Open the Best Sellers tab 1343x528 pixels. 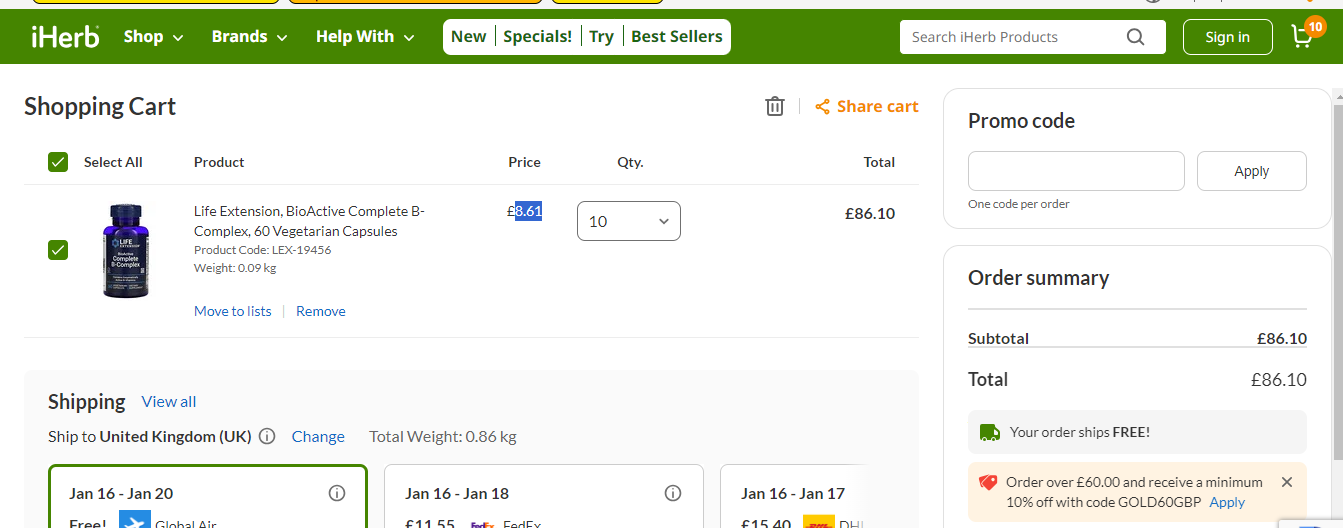(677, 37)
